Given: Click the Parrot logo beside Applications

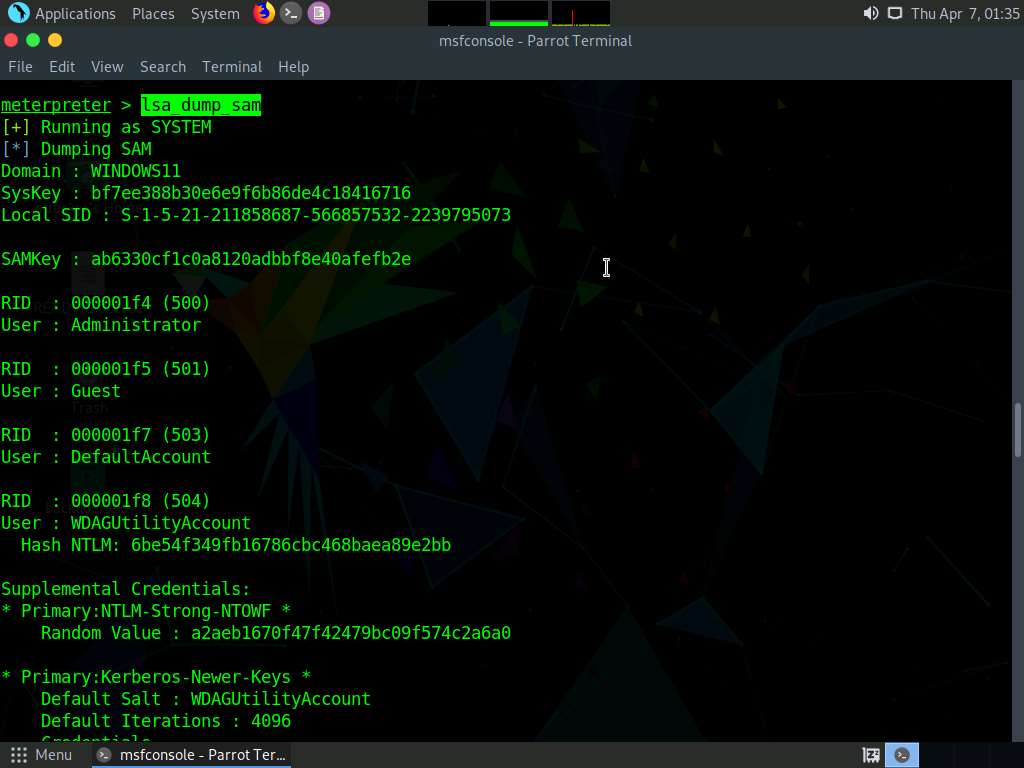Looking at the screenshot, I should [18, 13].
